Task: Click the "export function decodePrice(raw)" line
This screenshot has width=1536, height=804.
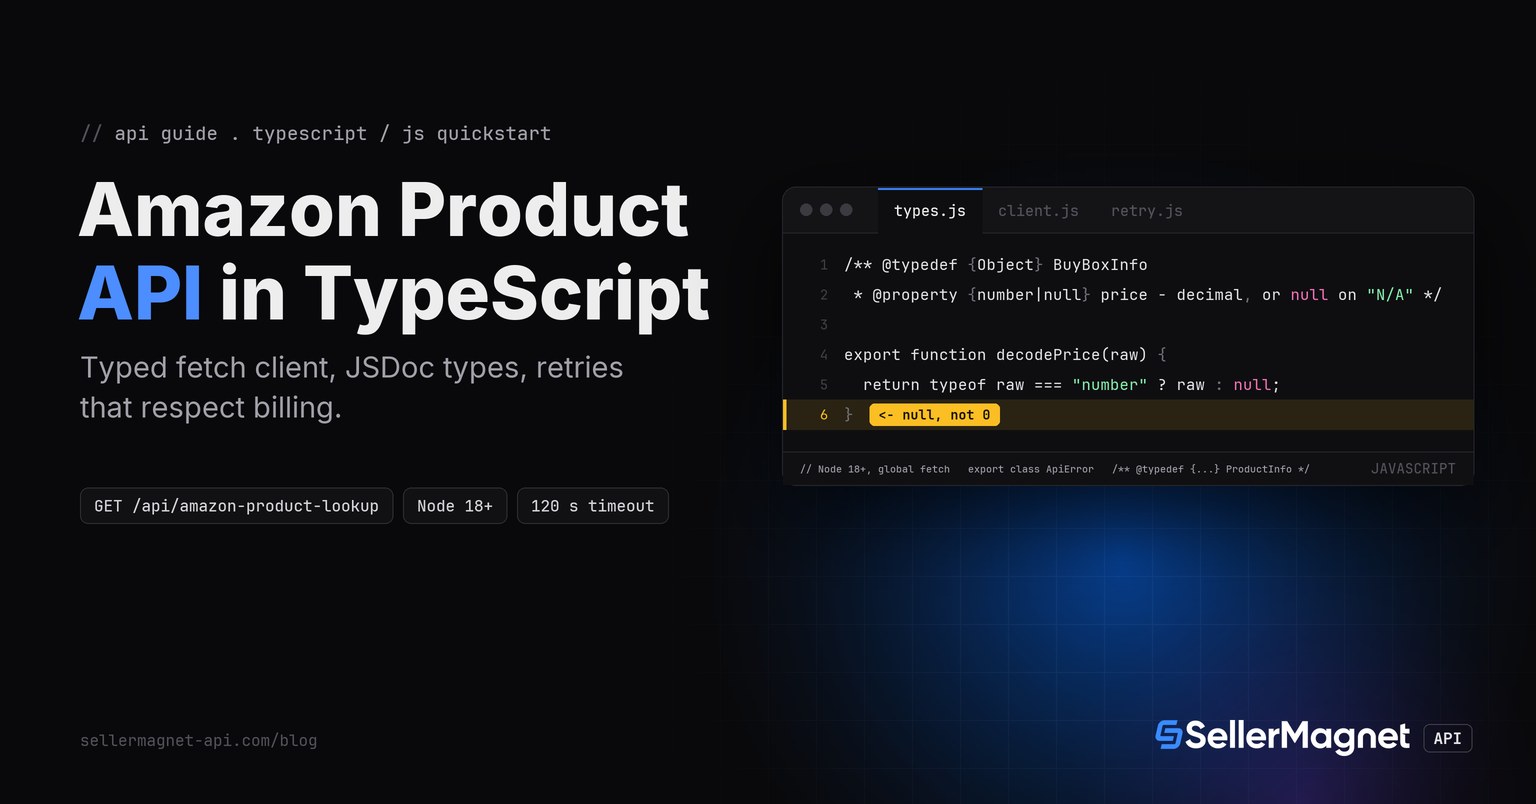Action: (x=1005, y=355)
